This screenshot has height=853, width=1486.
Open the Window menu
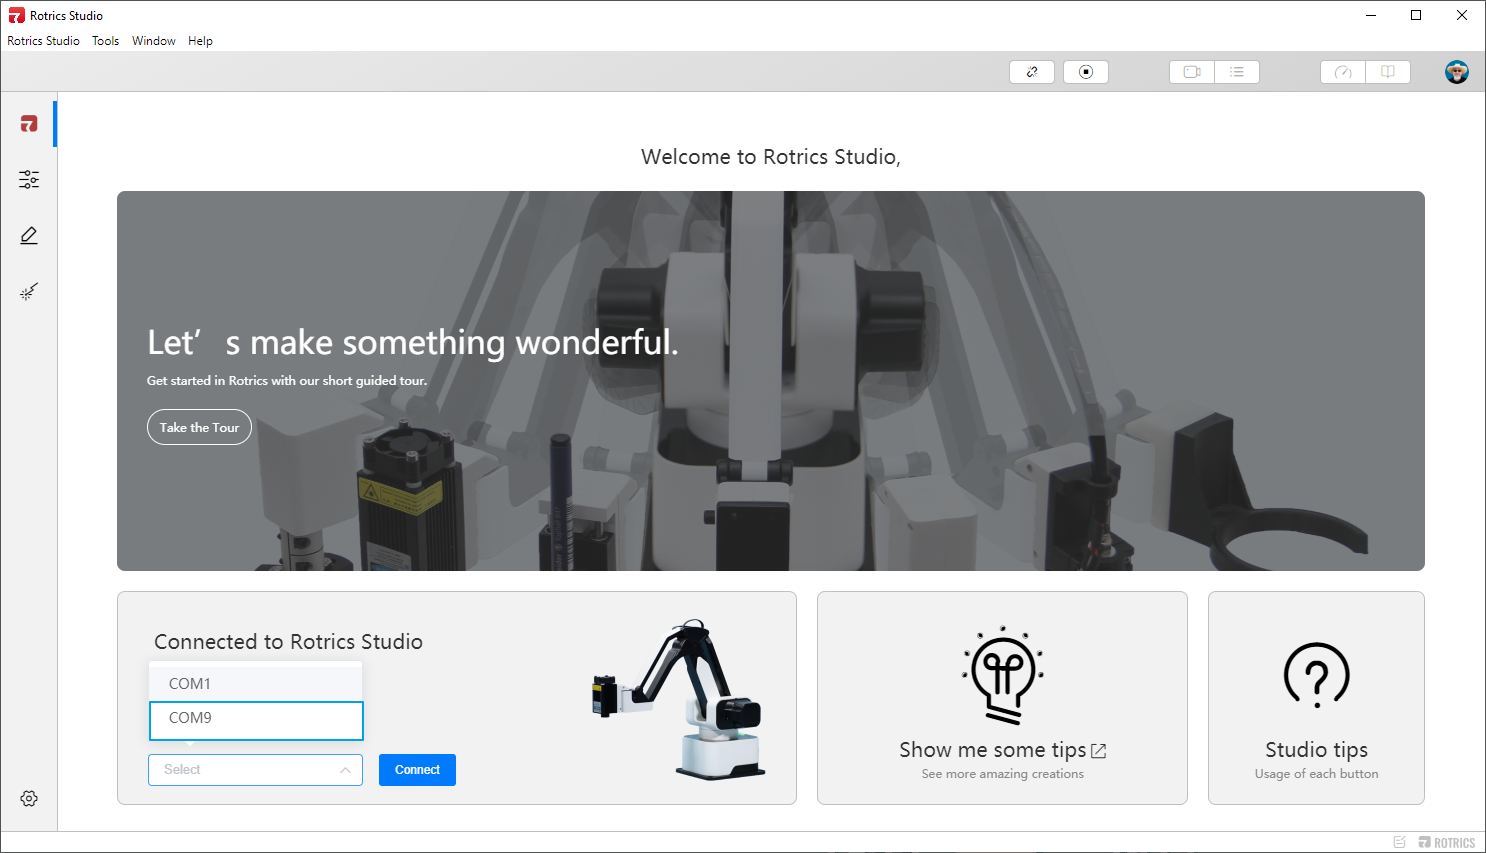point(154,41)
